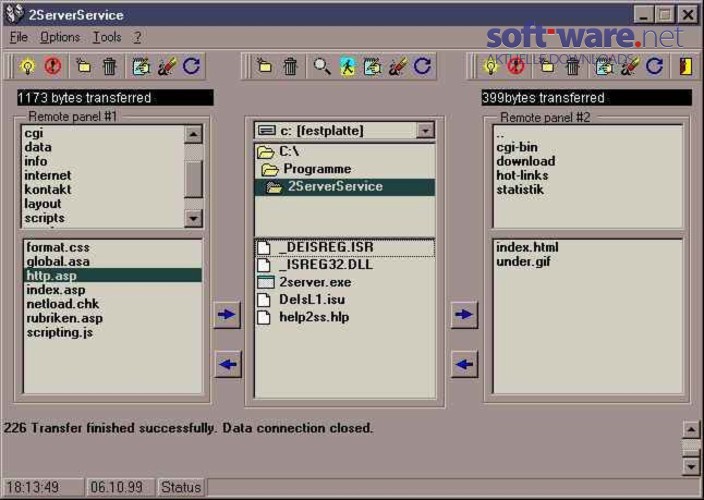The width and height of the screenshot is (704, 500).
Task: Click the running man execute icon
Action: 347,67
